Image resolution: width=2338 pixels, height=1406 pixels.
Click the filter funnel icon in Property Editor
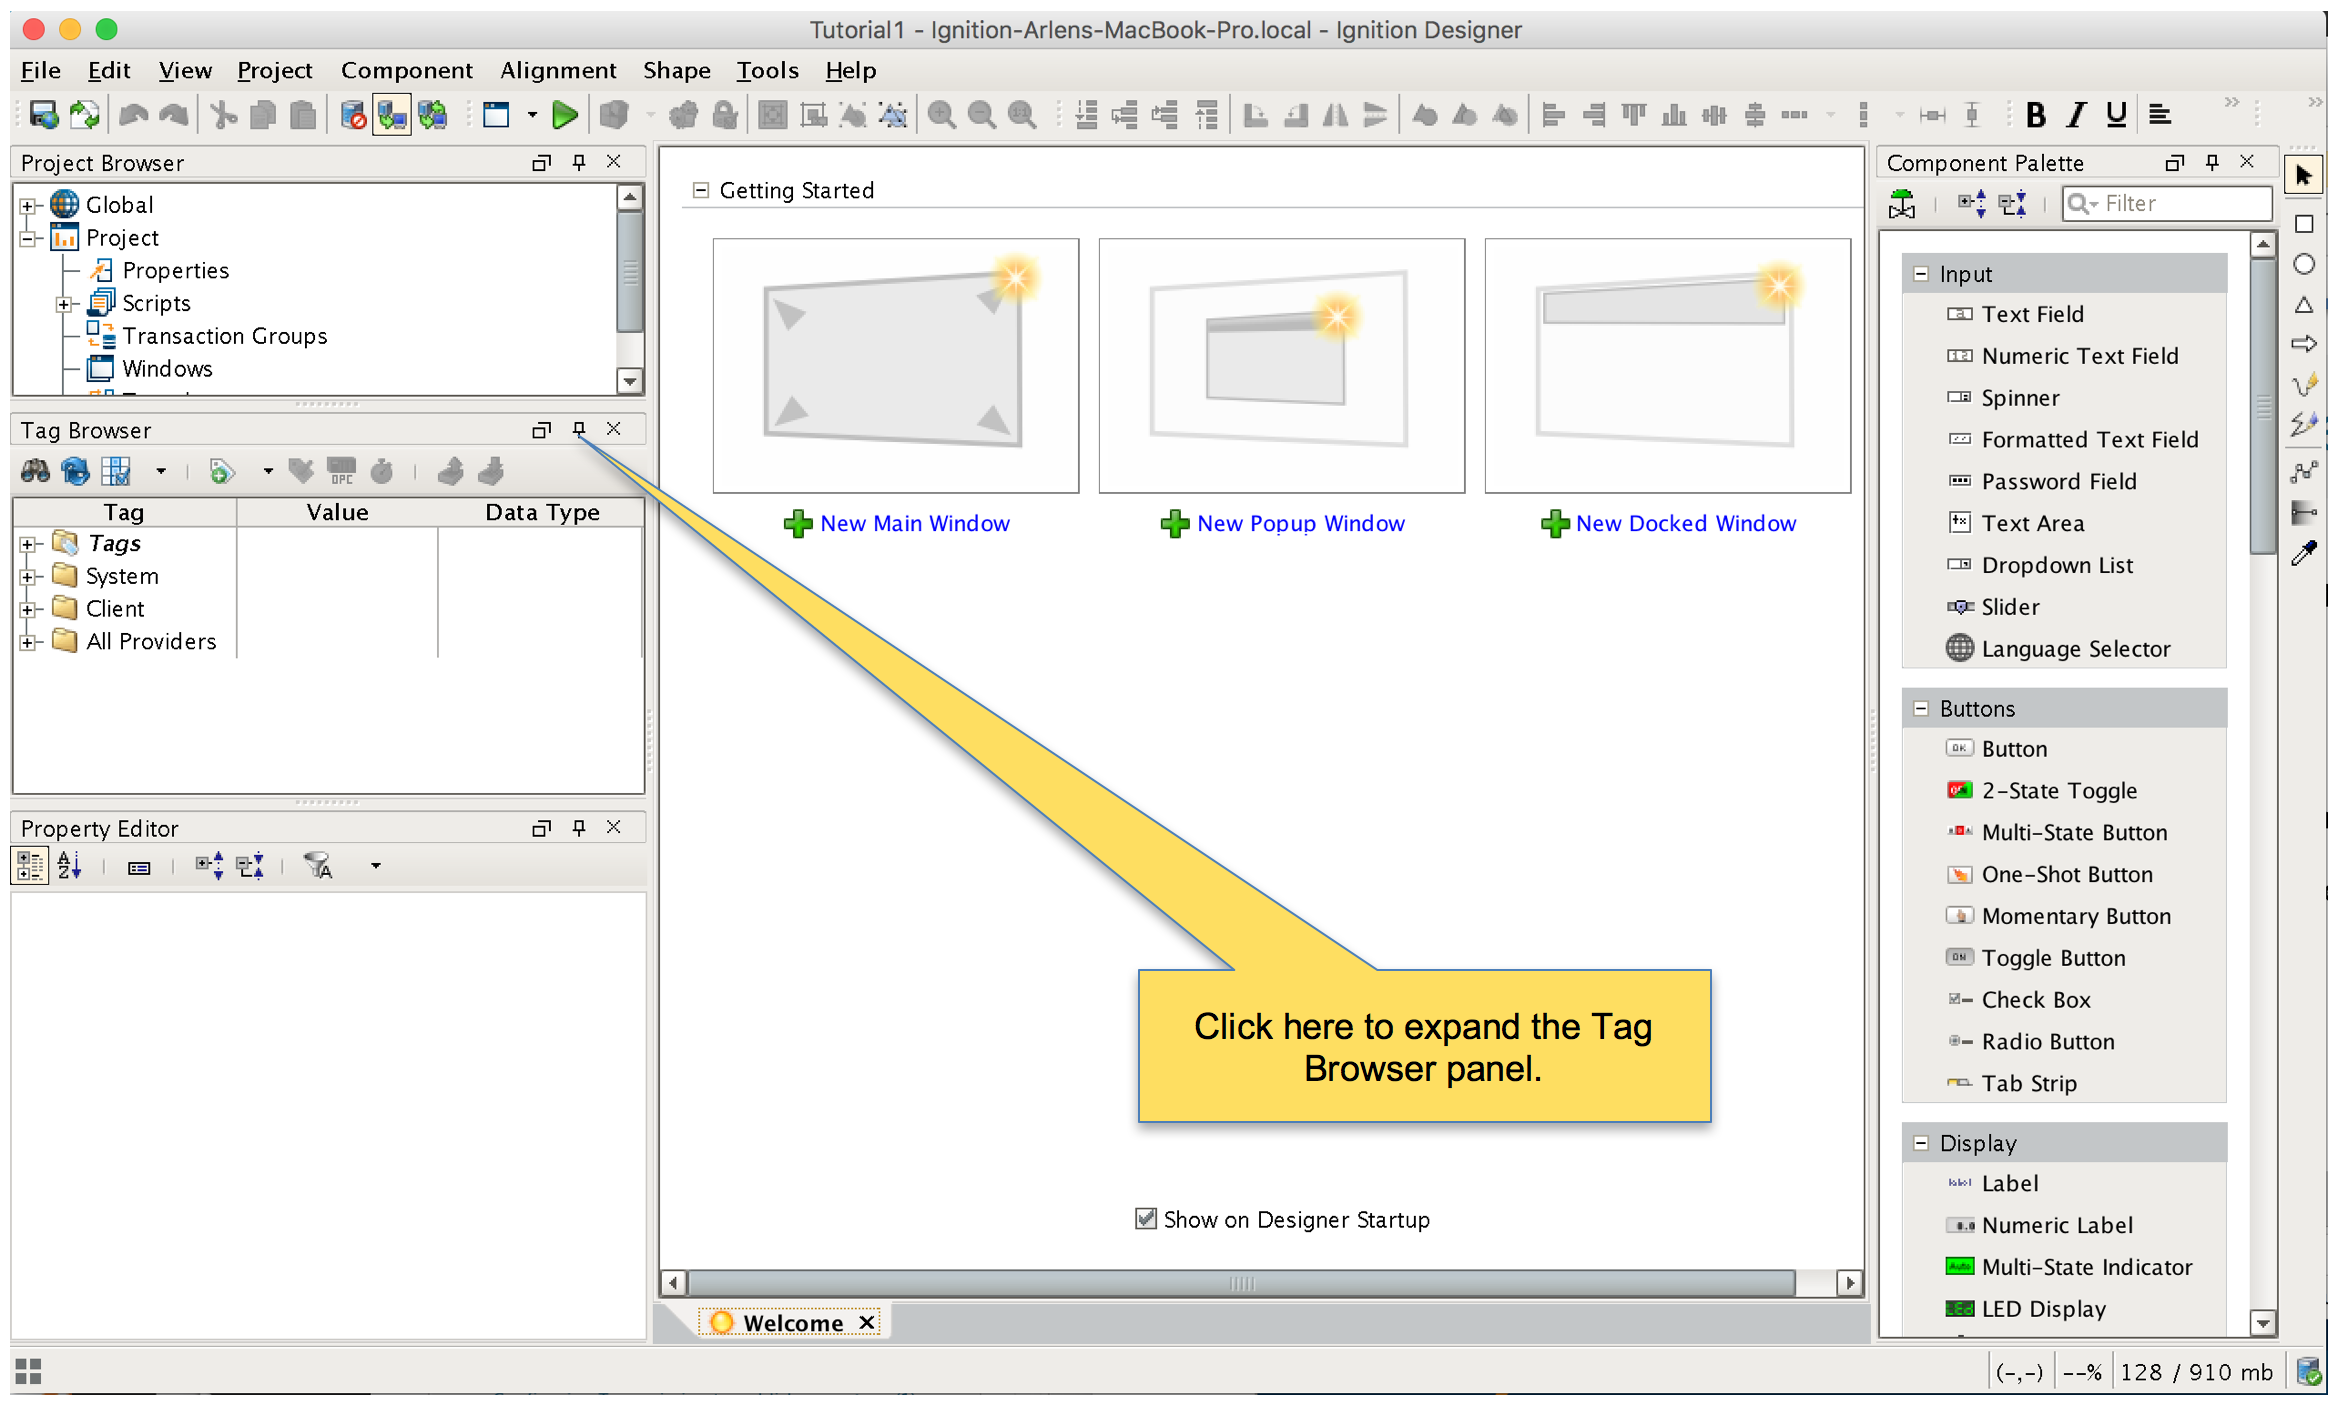point(318,865)
